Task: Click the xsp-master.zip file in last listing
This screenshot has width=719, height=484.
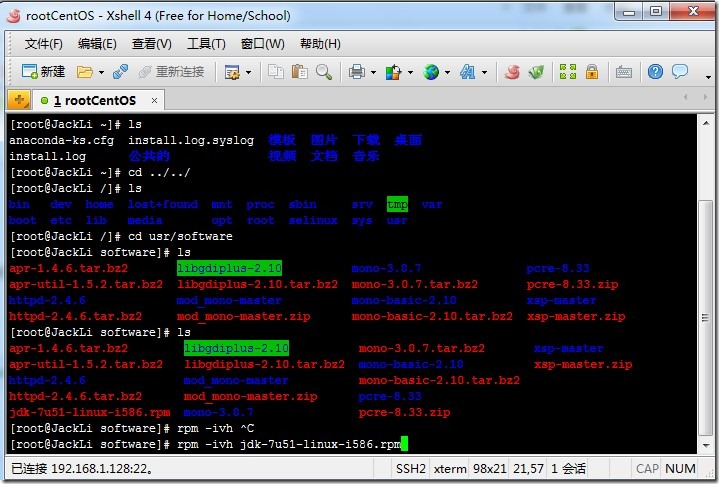Action: [x=583, y=364]
